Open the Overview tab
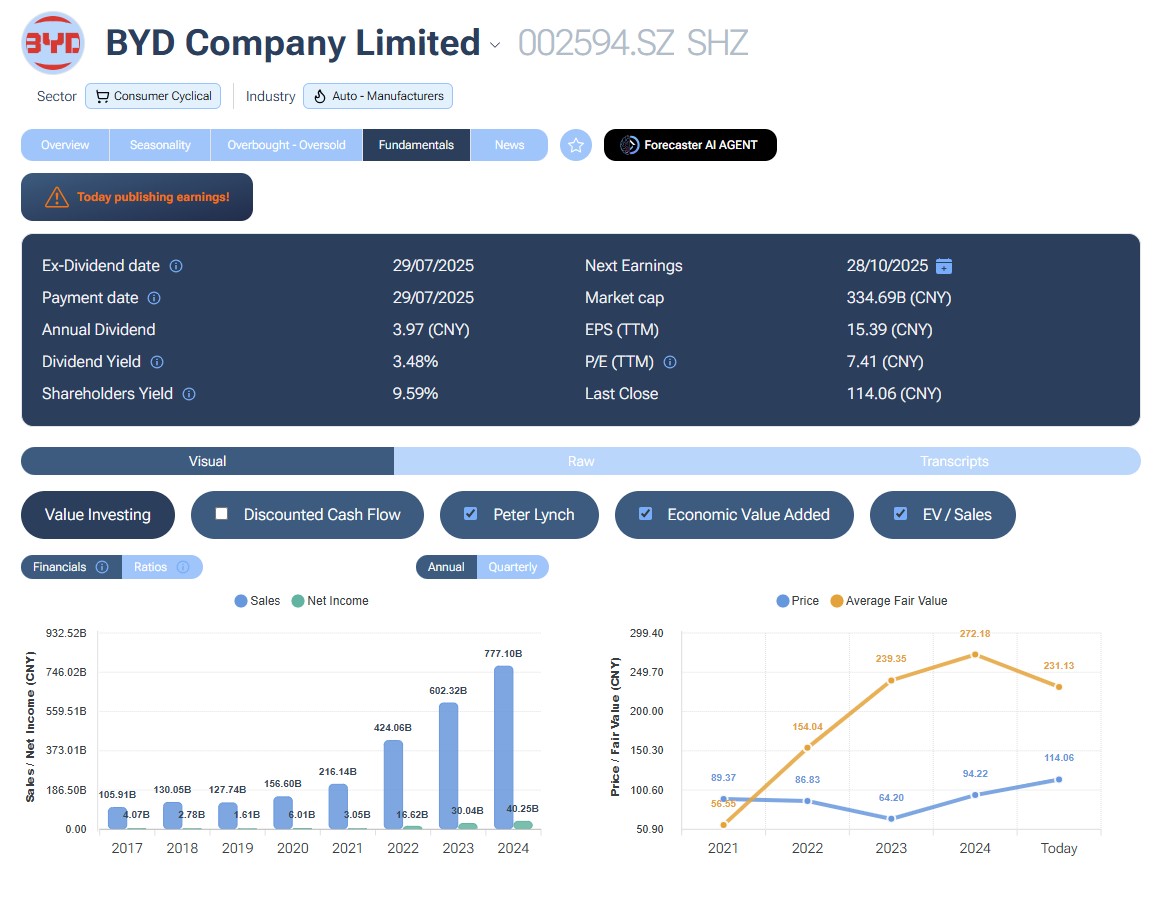This screenshot has height=909, width=1167. click(x=65, y=145)
